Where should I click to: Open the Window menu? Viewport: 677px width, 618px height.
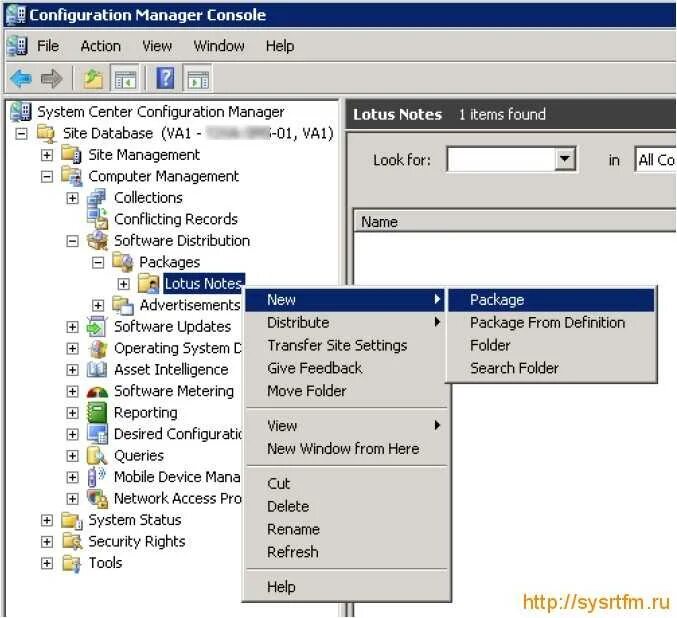click(219, 45)
